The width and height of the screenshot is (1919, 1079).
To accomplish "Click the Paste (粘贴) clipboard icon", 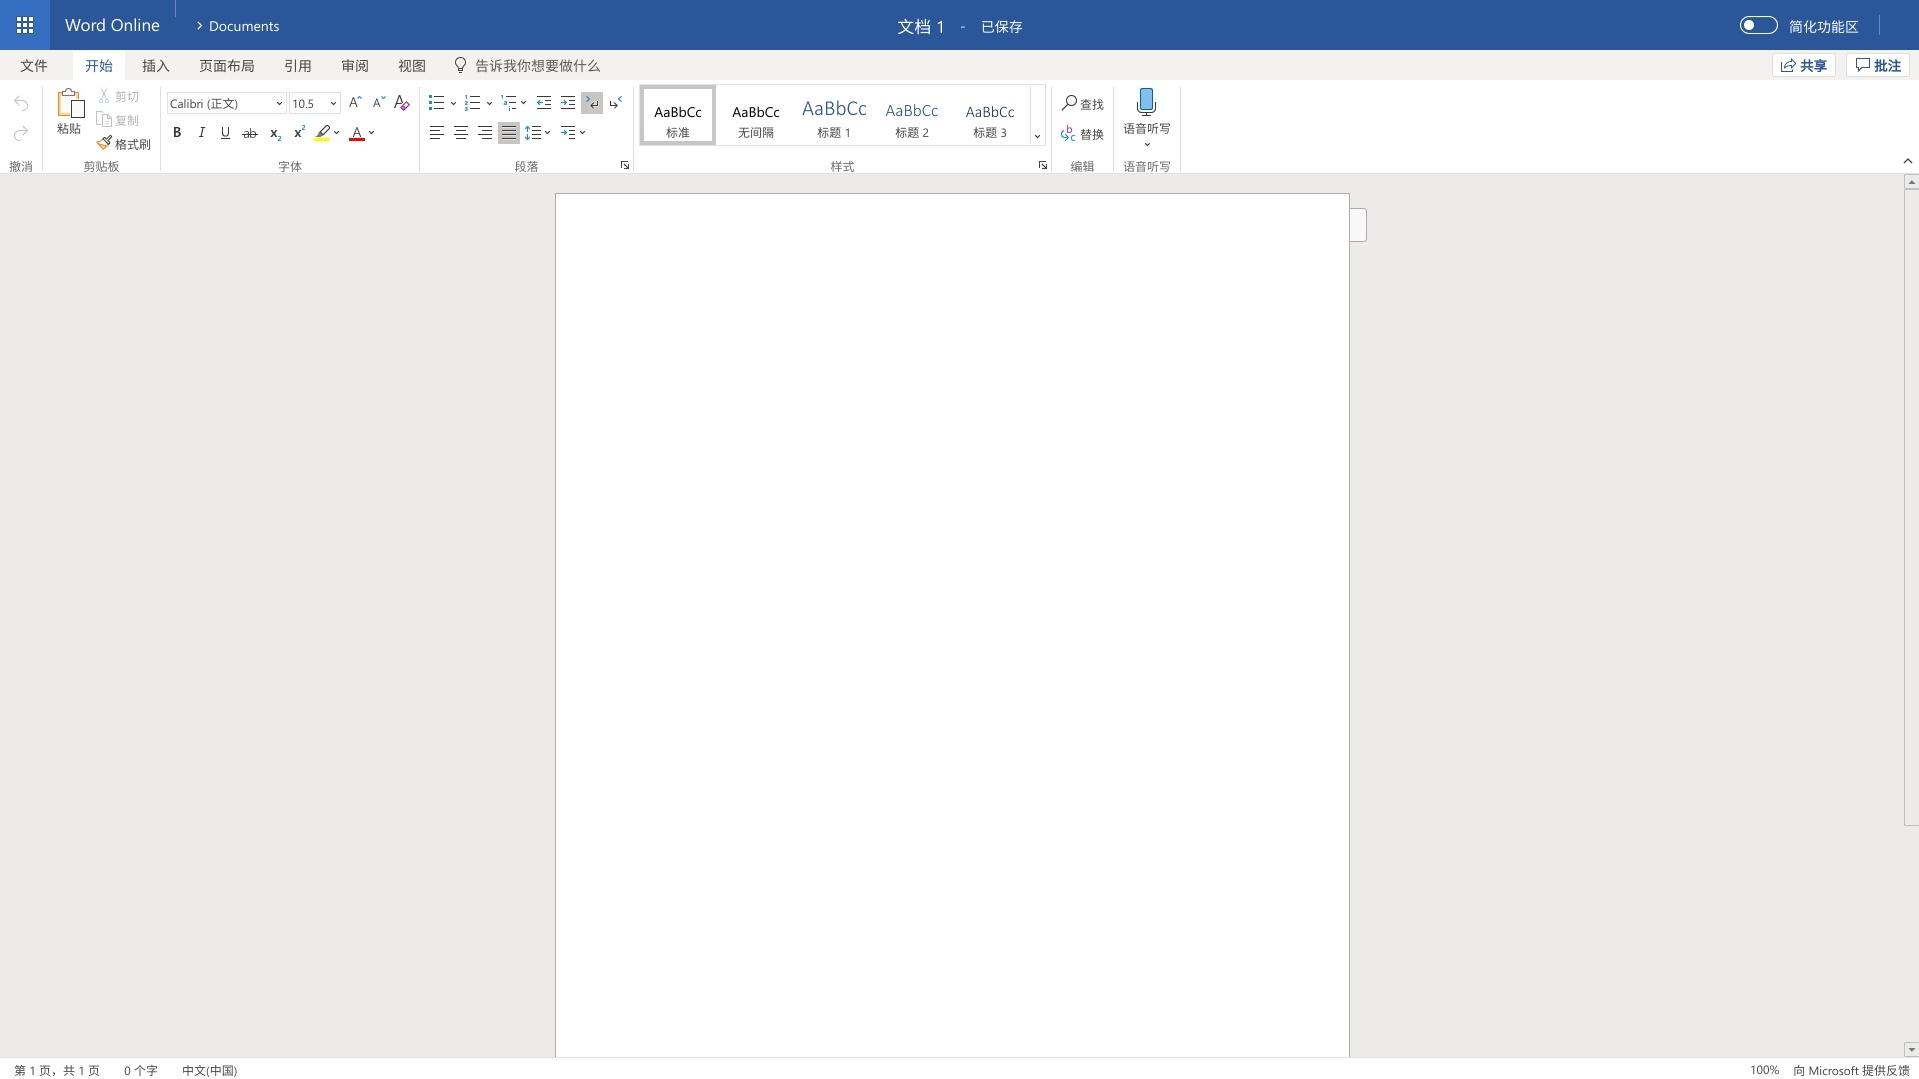I will (x=69, y=105).
